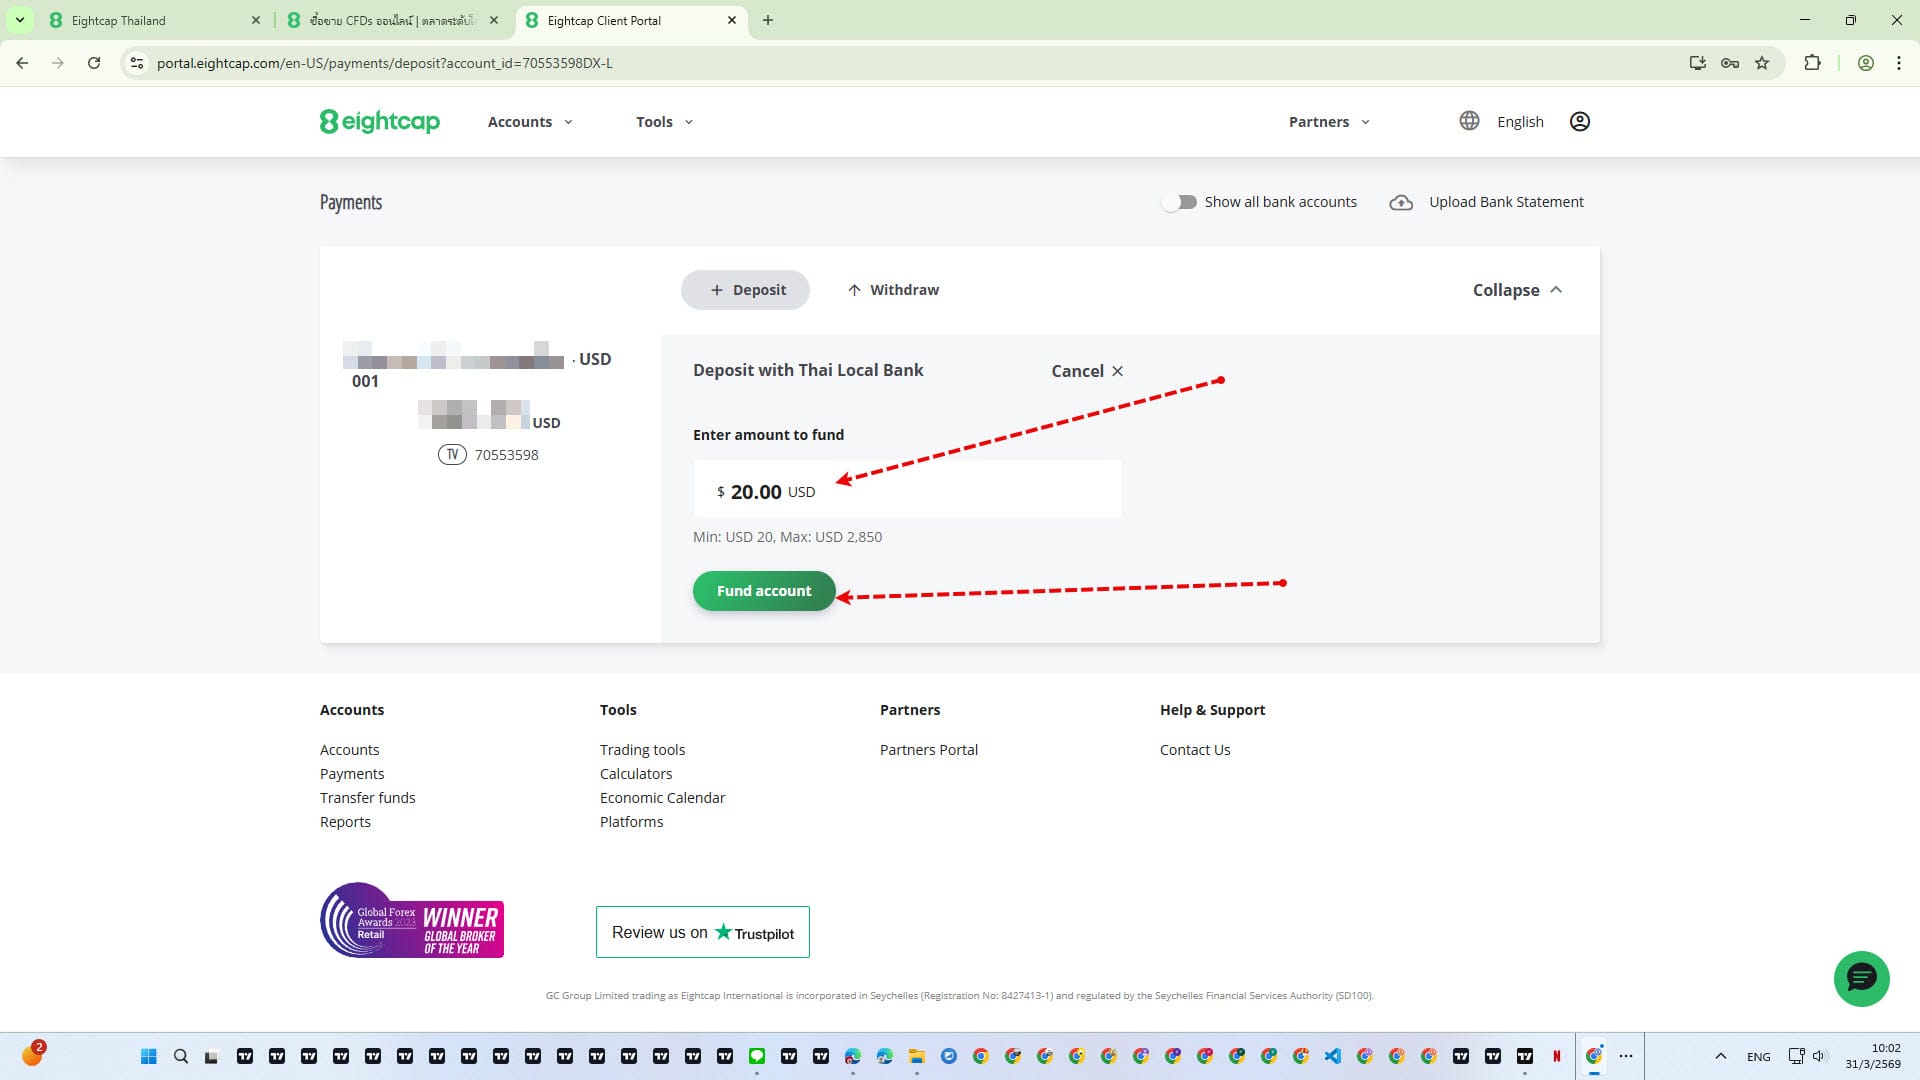
Task: Open the user profile icon
Action: [1579, 121]
